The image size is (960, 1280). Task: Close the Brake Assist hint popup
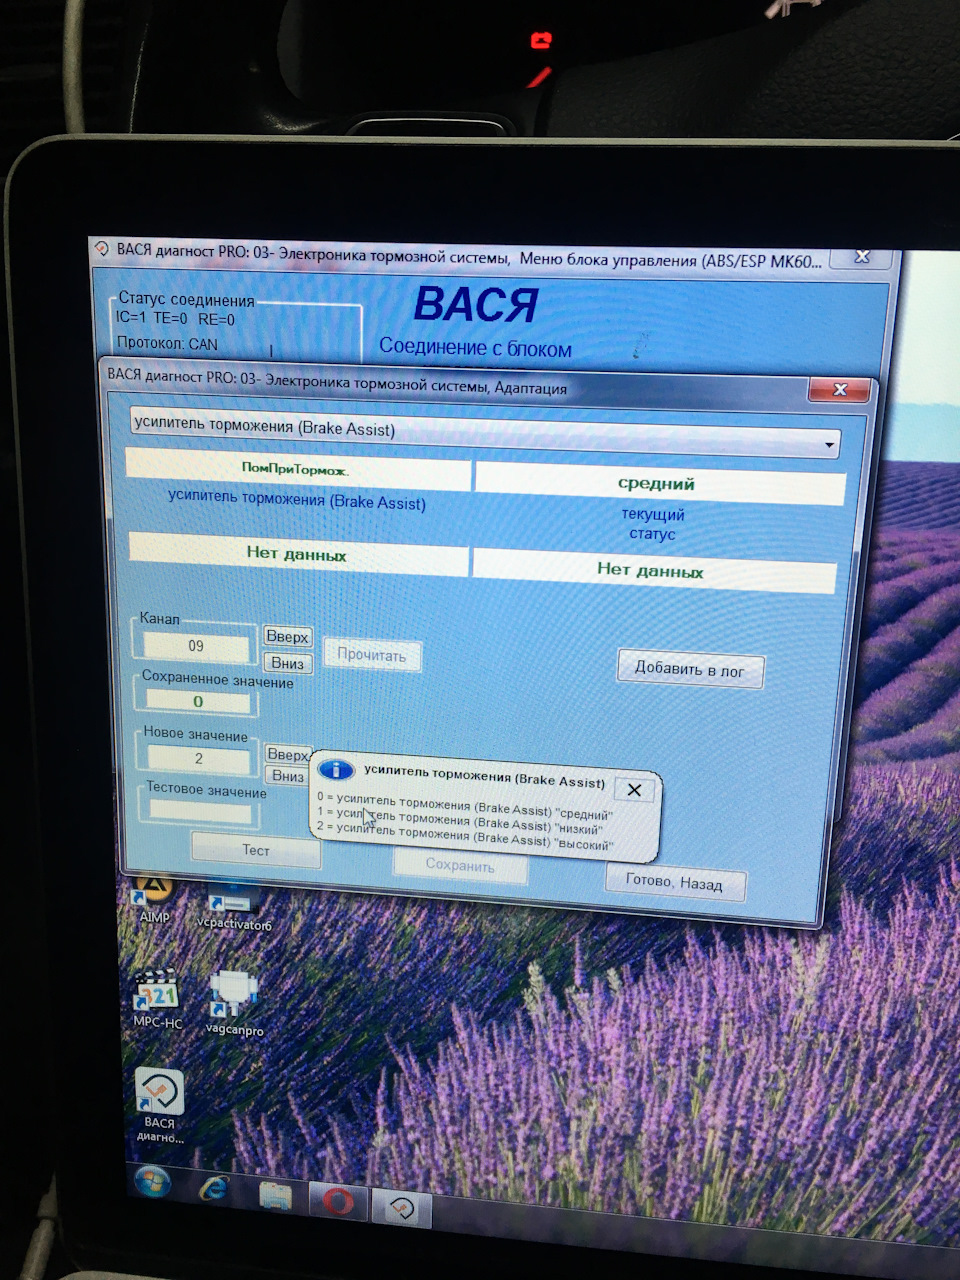tap(634, 789)
